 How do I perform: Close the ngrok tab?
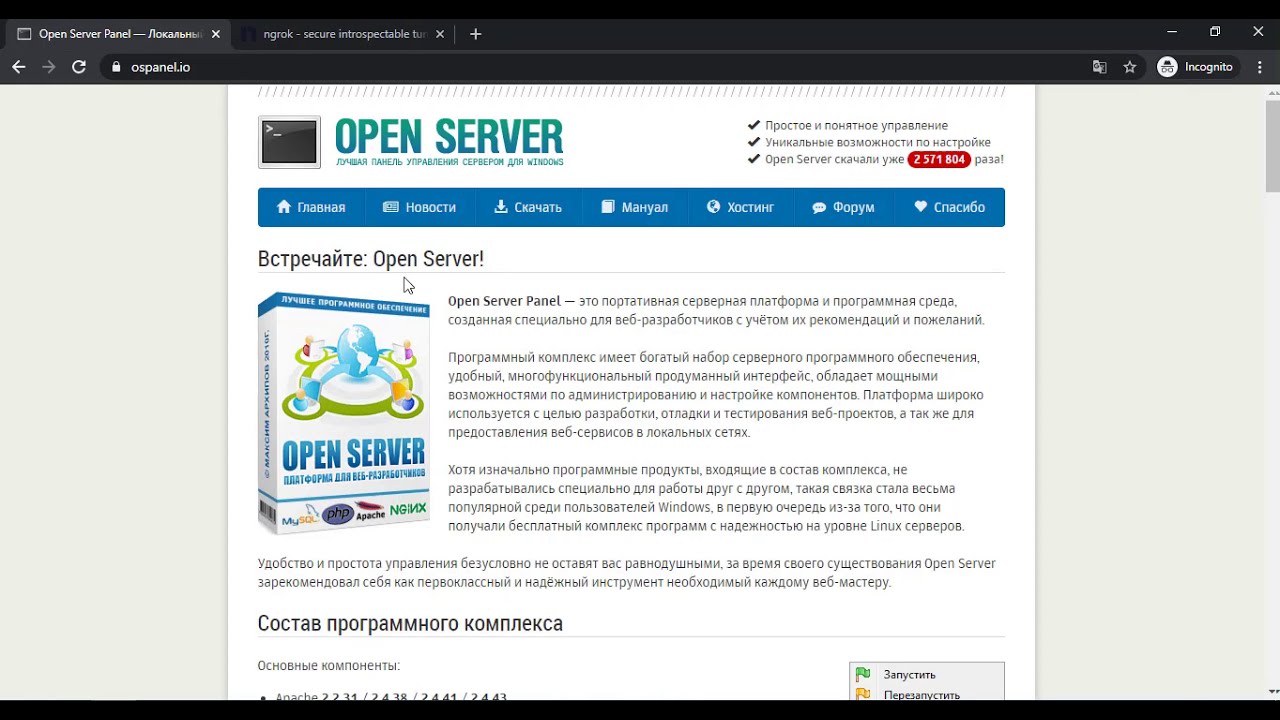click(440, 34)
